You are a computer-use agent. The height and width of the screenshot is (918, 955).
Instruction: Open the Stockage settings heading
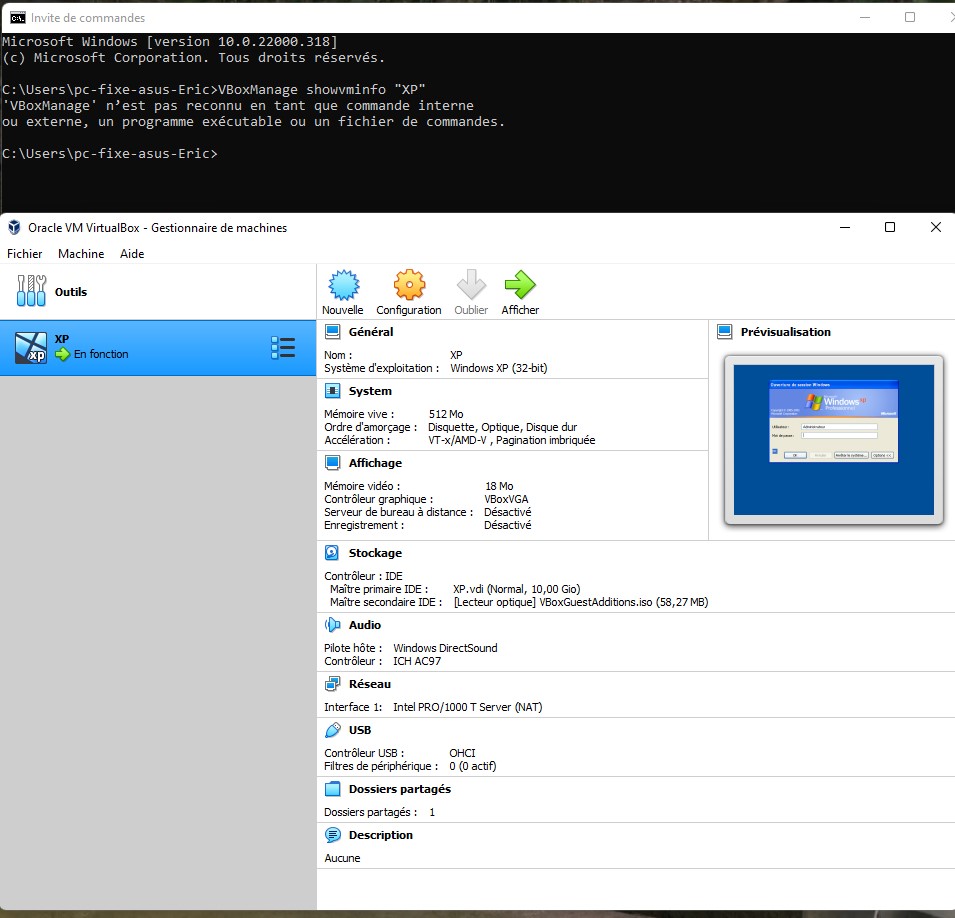[375, 553]
